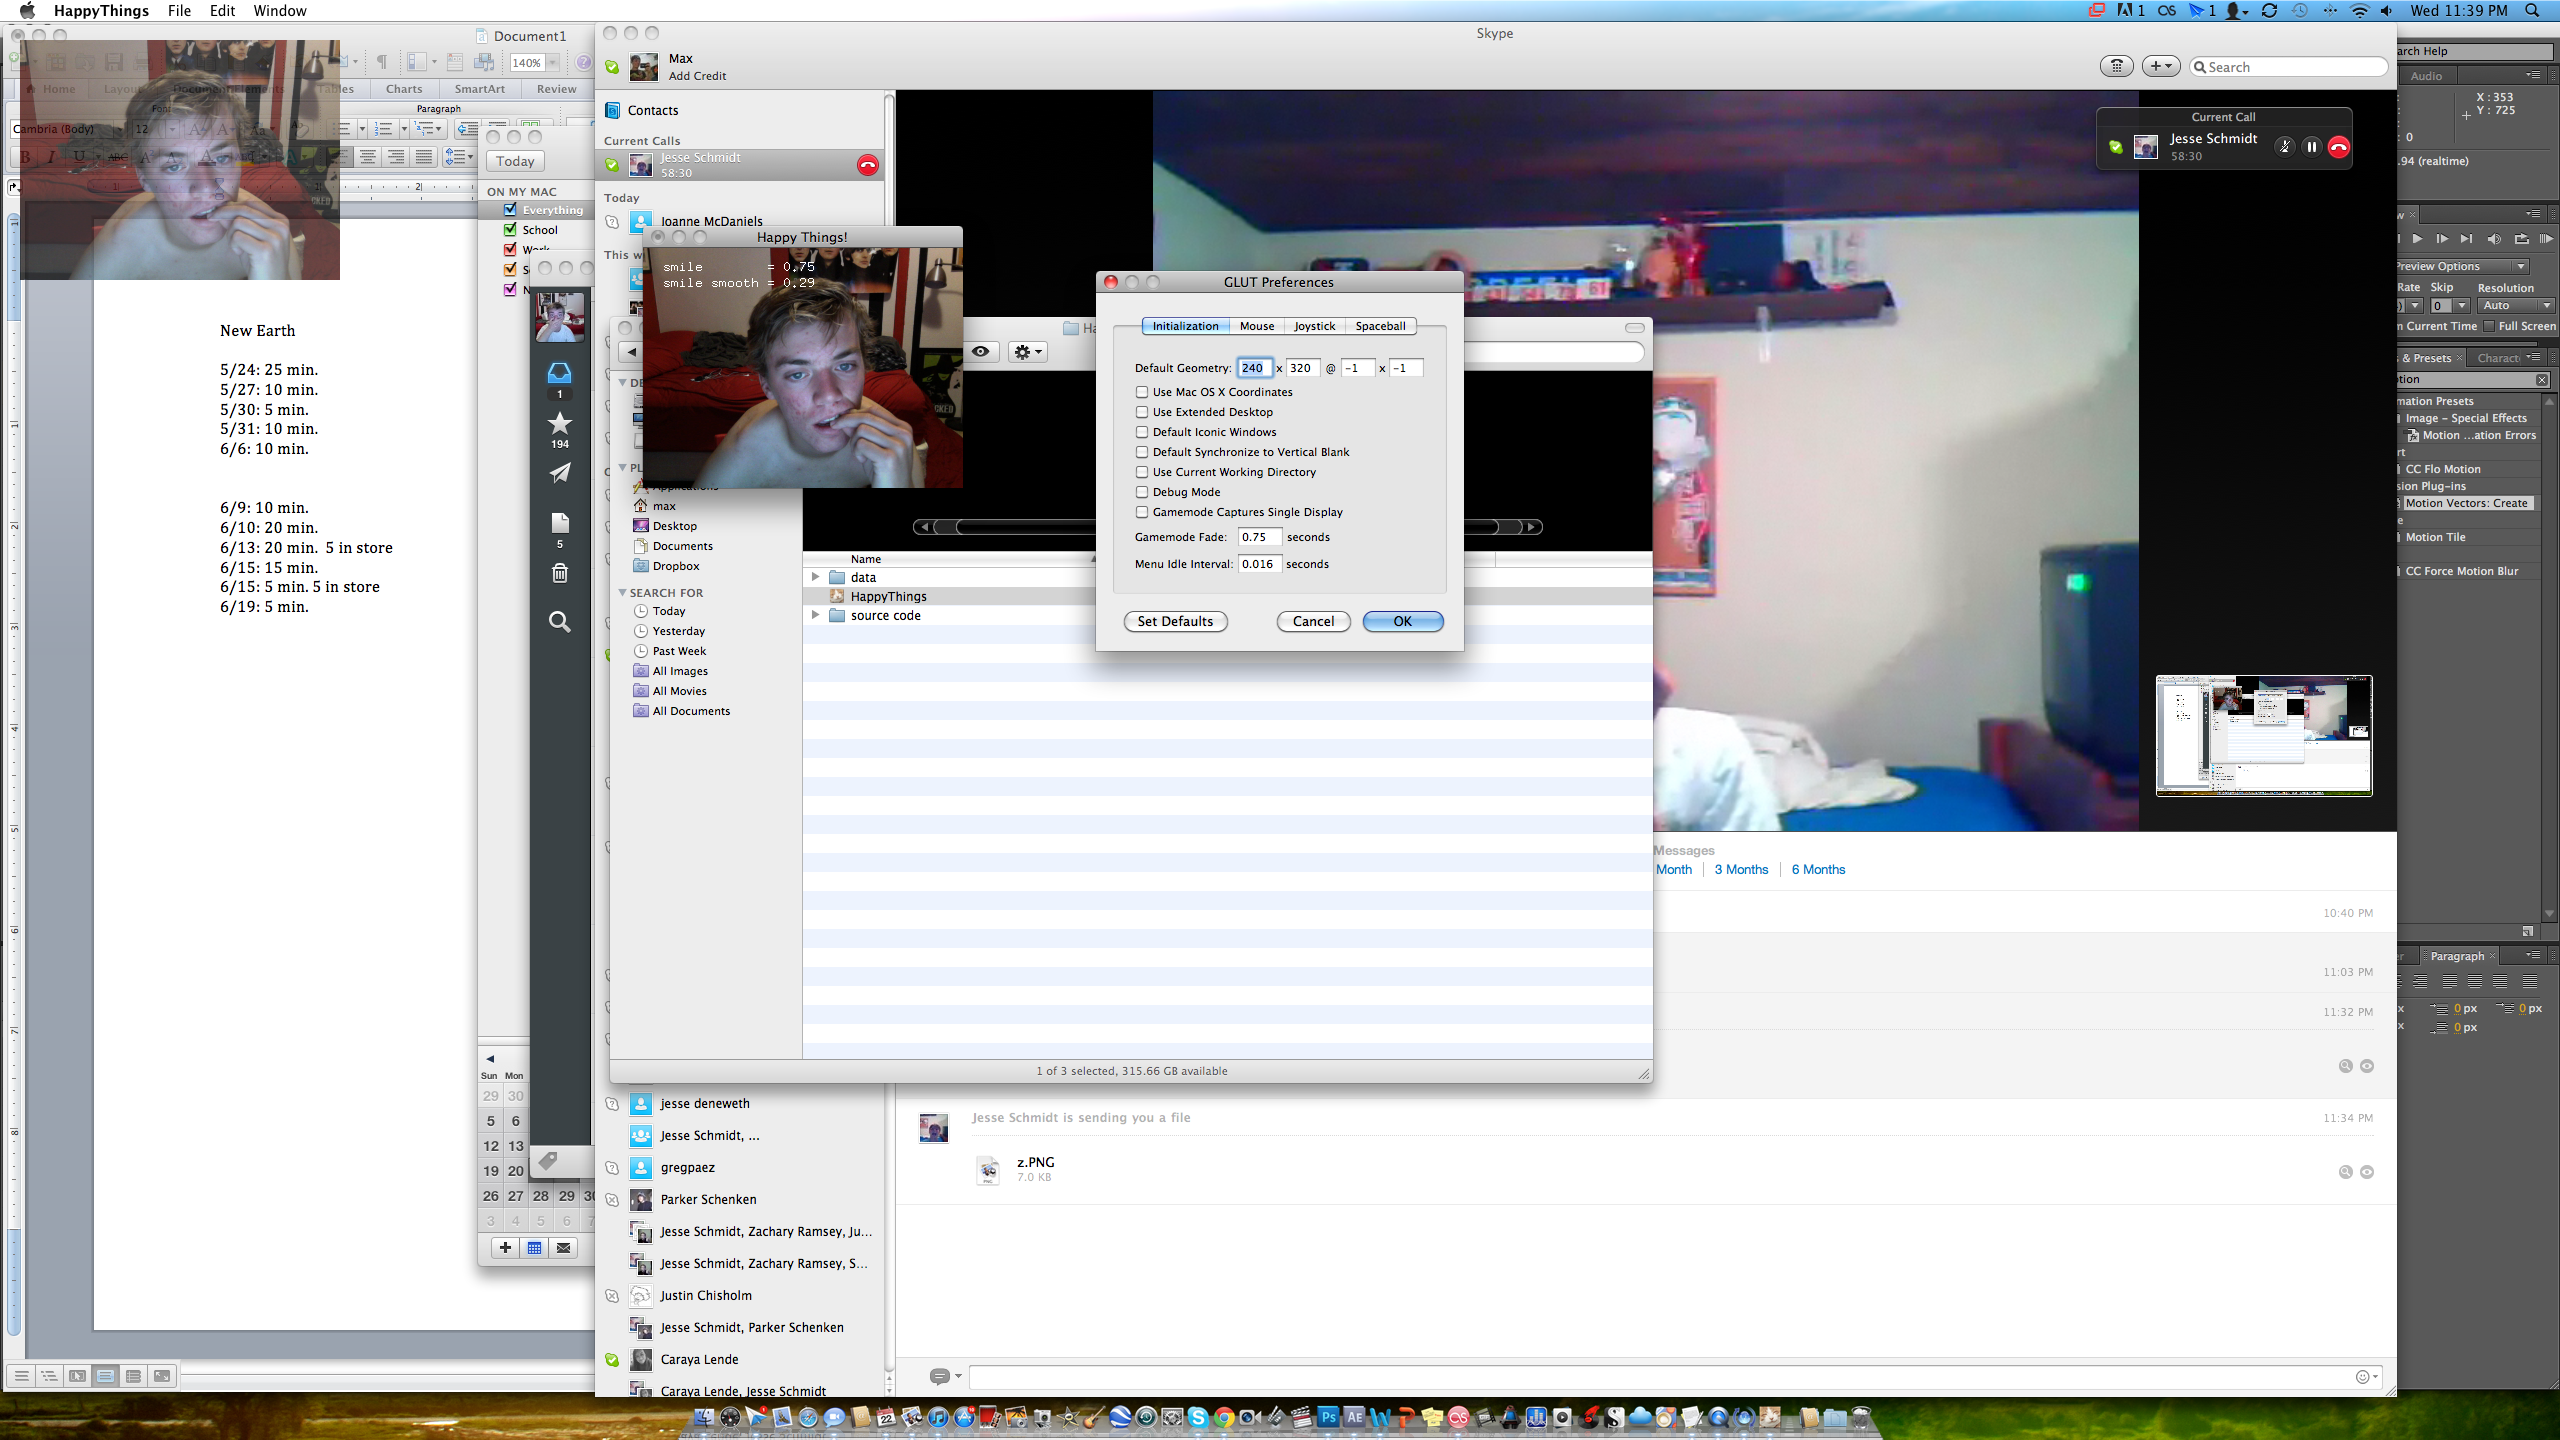Enable Gamemode Captures Single Display
This screenshot has height=1440, width=2560.
point(1141,512)
